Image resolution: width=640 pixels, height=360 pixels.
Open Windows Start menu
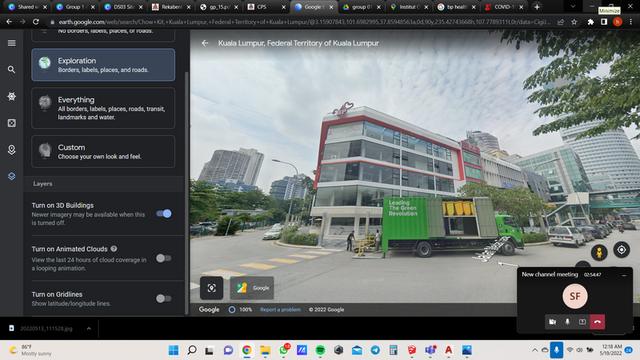coord(173,350)
